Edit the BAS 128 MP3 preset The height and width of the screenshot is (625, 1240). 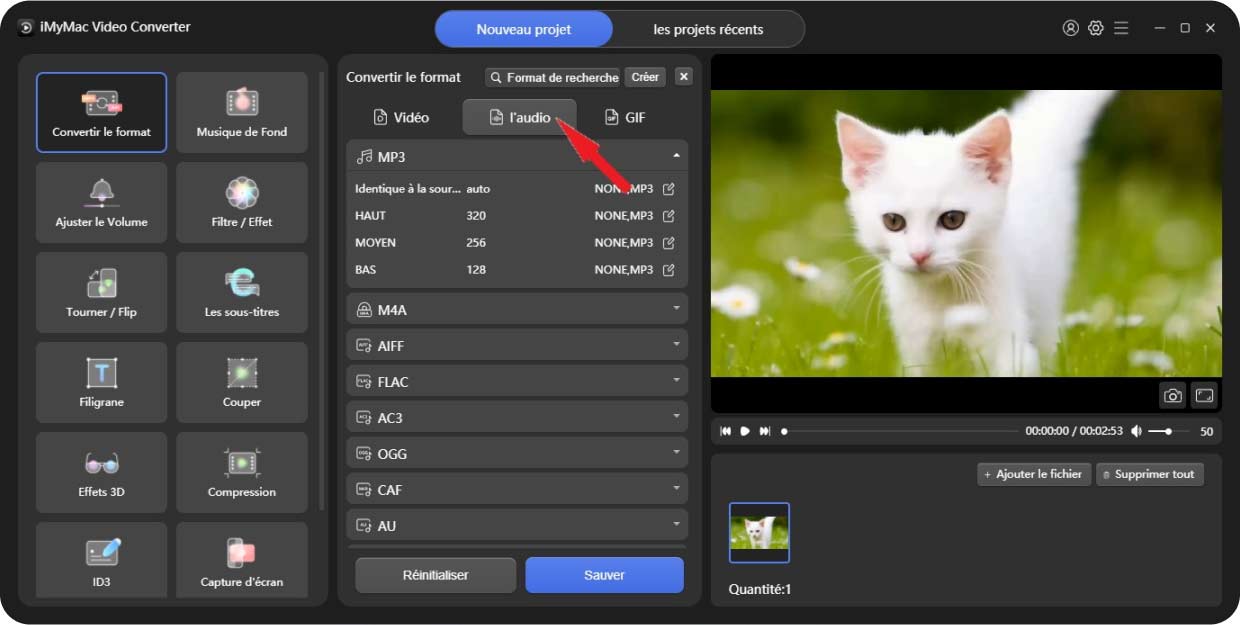tap(669, 269)
